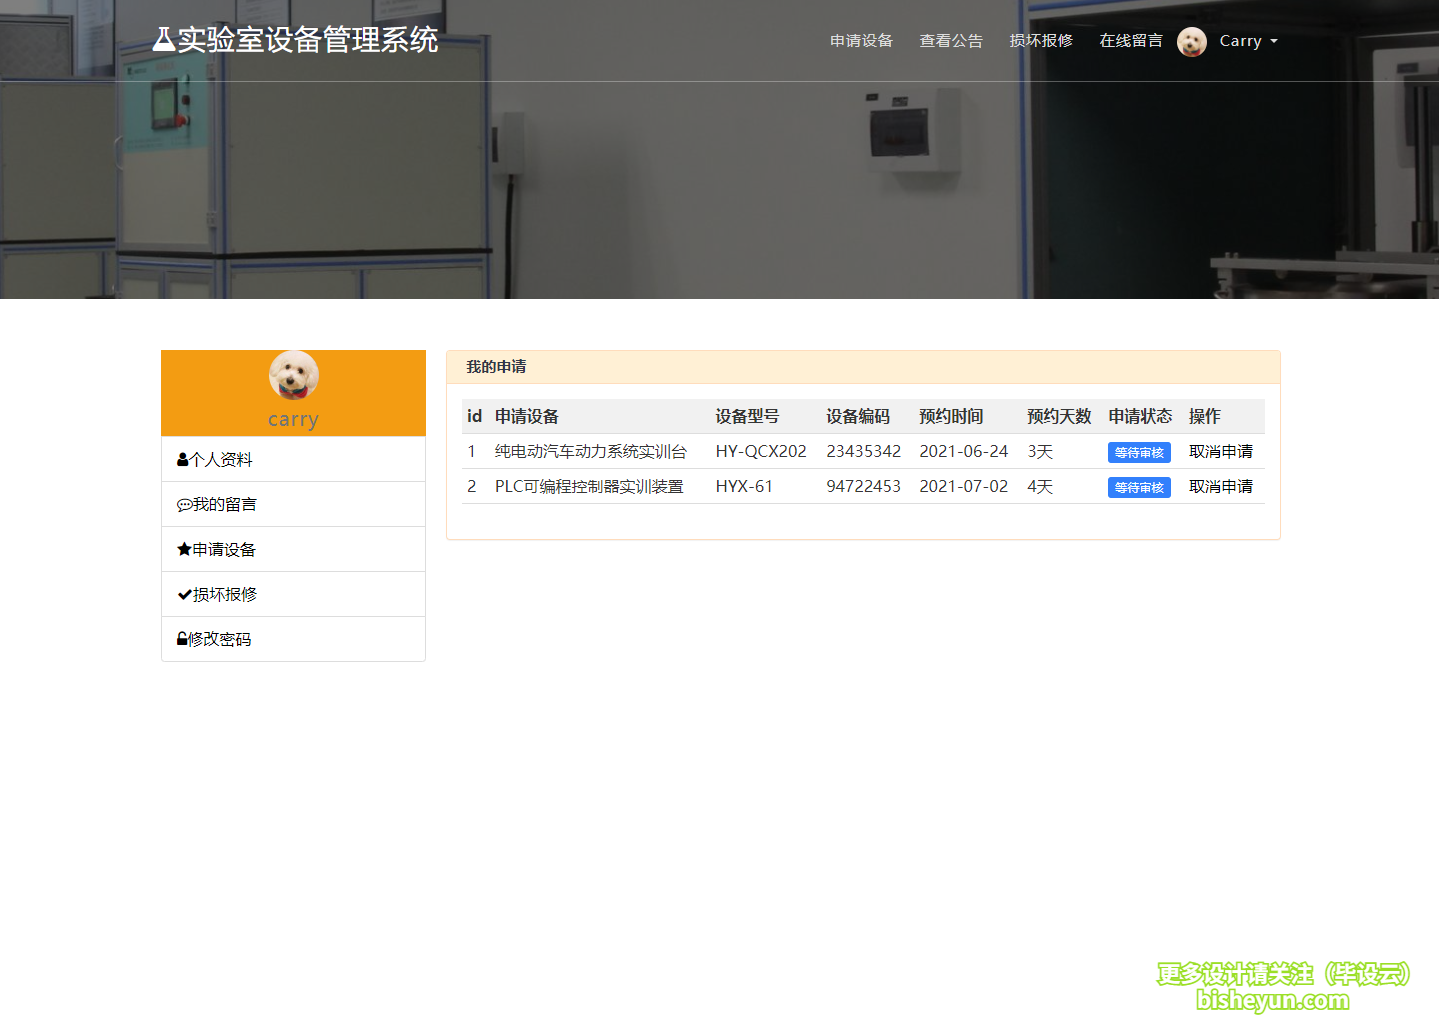Click the lock icon beside 修改密码

click(181, 638)
